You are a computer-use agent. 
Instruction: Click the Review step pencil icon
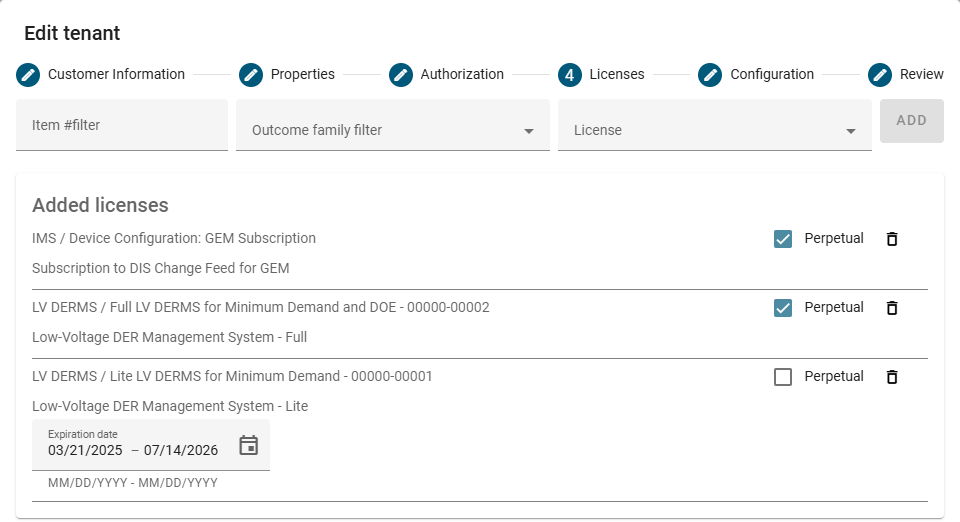click(880, 75)
